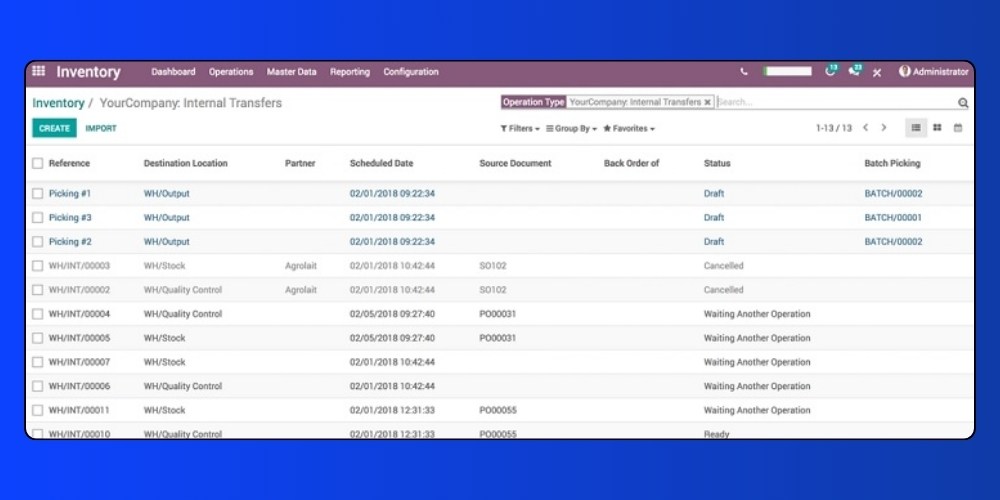Click Cancelled status of WH/INT/00003
1000x500 pixels.
pyautogui.click(x=723, y=265)
